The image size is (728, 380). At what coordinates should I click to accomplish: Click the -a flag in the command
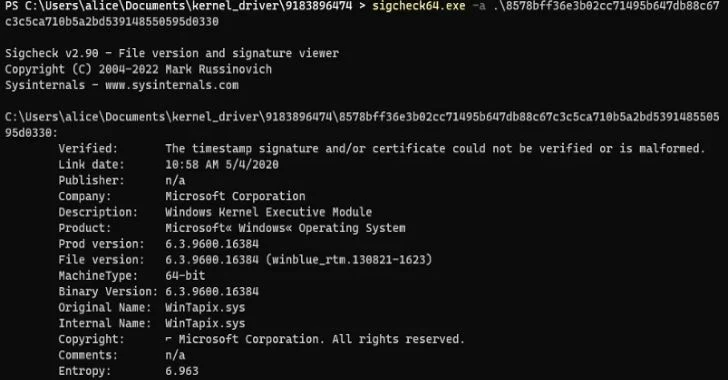[479, 7]
